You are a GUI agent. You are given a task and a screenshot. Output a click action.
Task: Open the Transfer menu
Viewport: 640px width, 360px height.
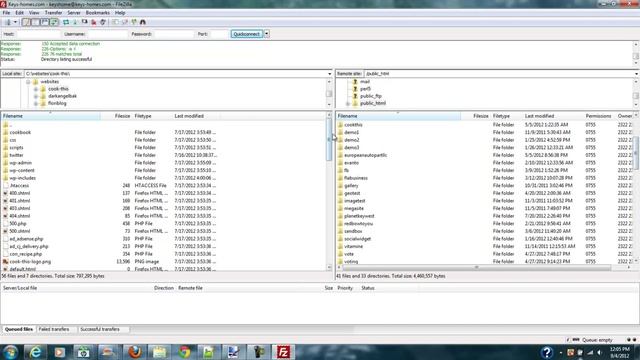pos(53,13)
